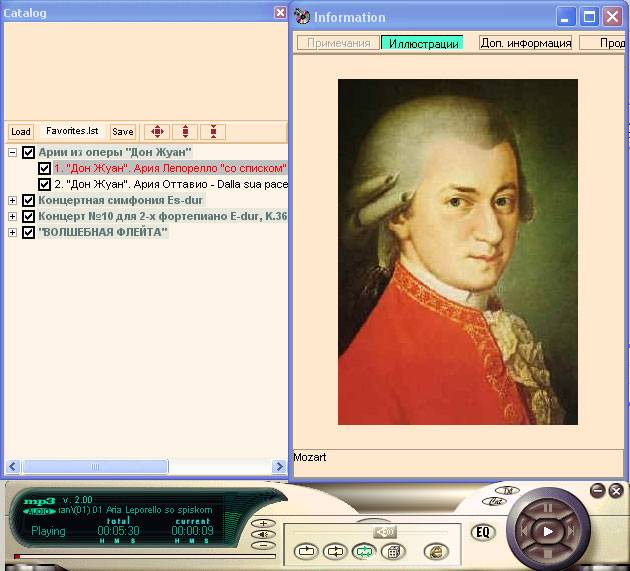The height and width of the screenshot is (571, 630).
Task: Click the Catalog horizontal scrollbar thumb
Action: click(x=95, y=467)
